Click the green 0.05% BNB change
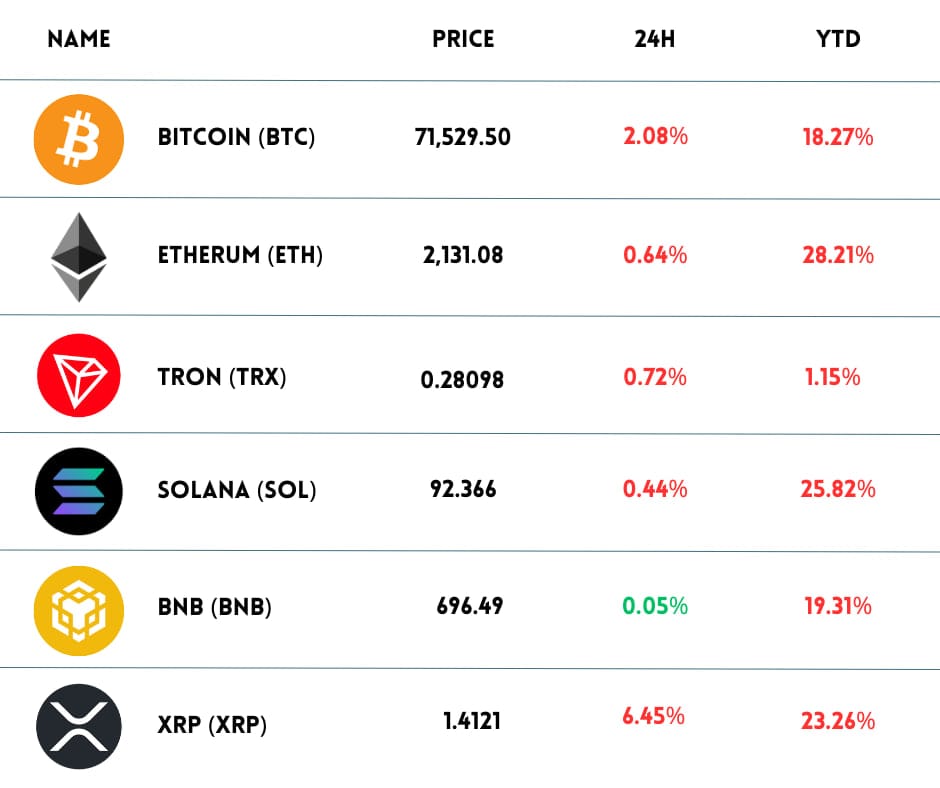This screenshot has width=940, height=788. [655, 606]
